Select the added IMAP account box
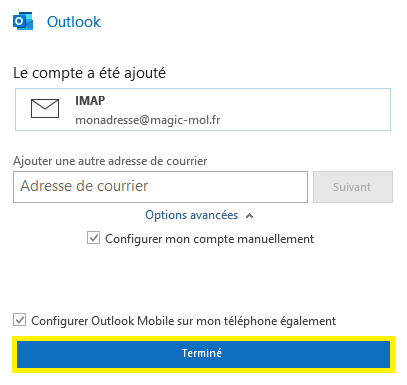Viewport: 407px width, 385px height. tap(203, 109)
